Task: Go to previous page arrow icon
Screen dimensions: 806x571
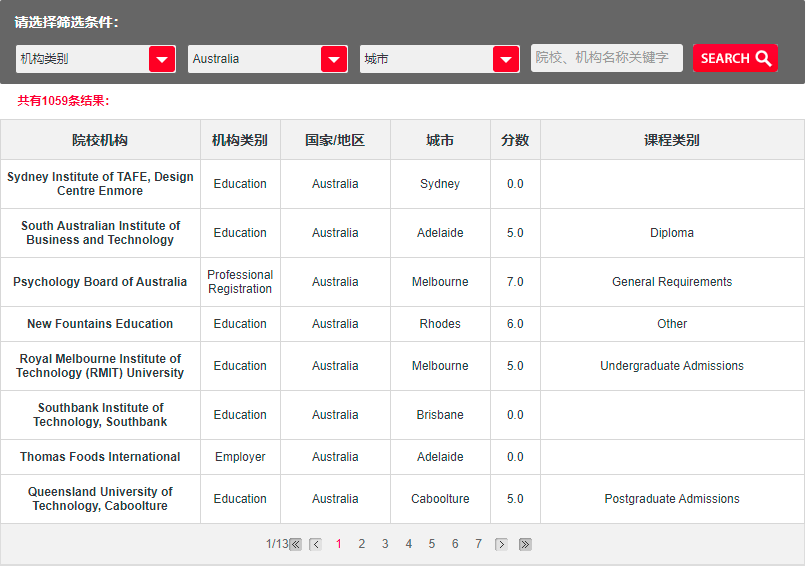Action: [x=316, y=544]
